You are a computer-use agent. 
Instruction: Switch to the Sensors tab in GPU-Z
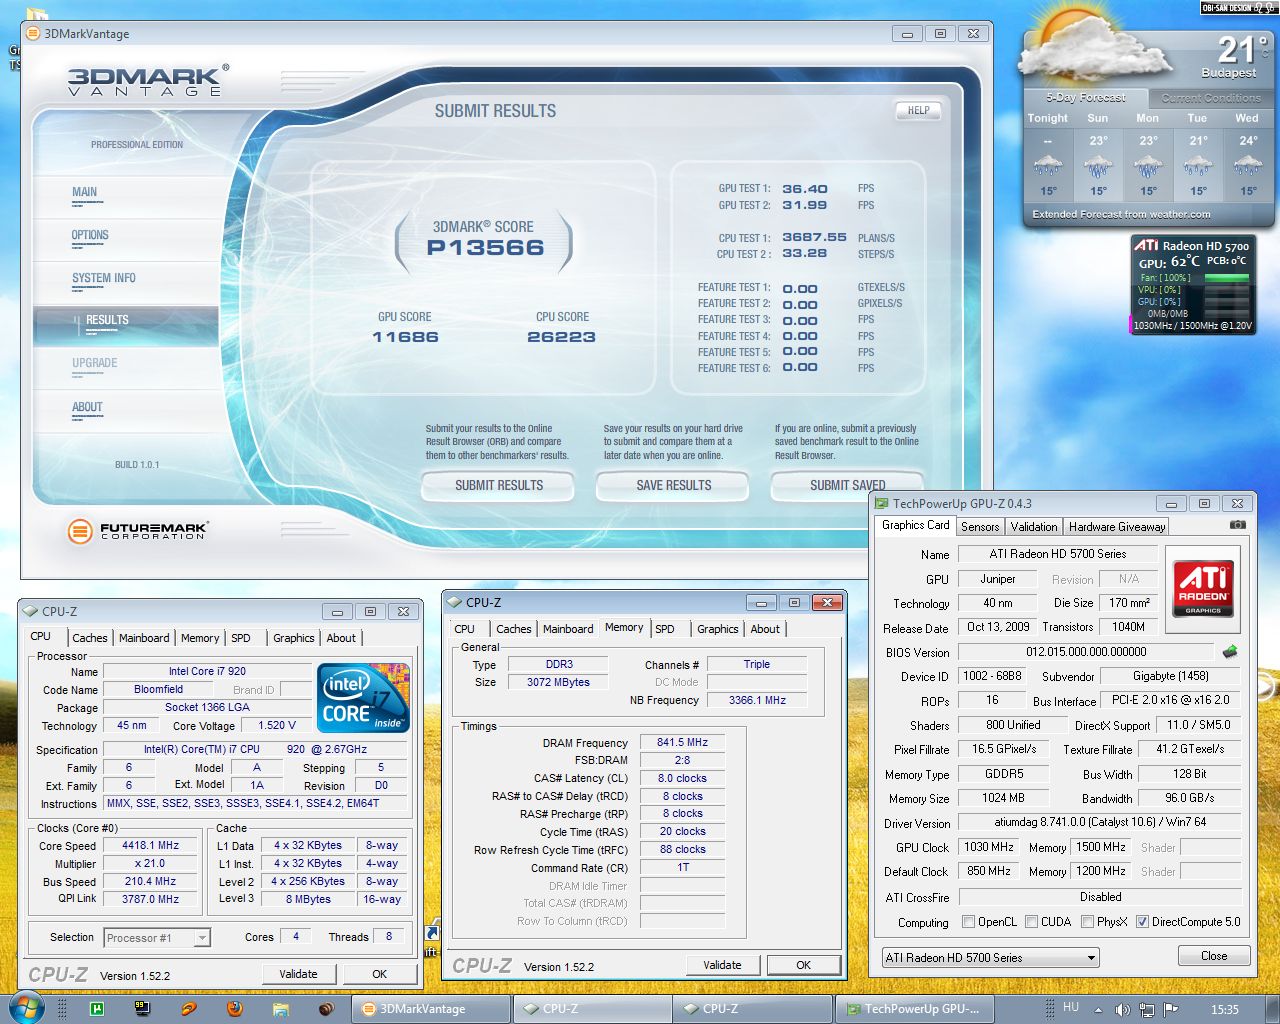[x=980, y=527]
